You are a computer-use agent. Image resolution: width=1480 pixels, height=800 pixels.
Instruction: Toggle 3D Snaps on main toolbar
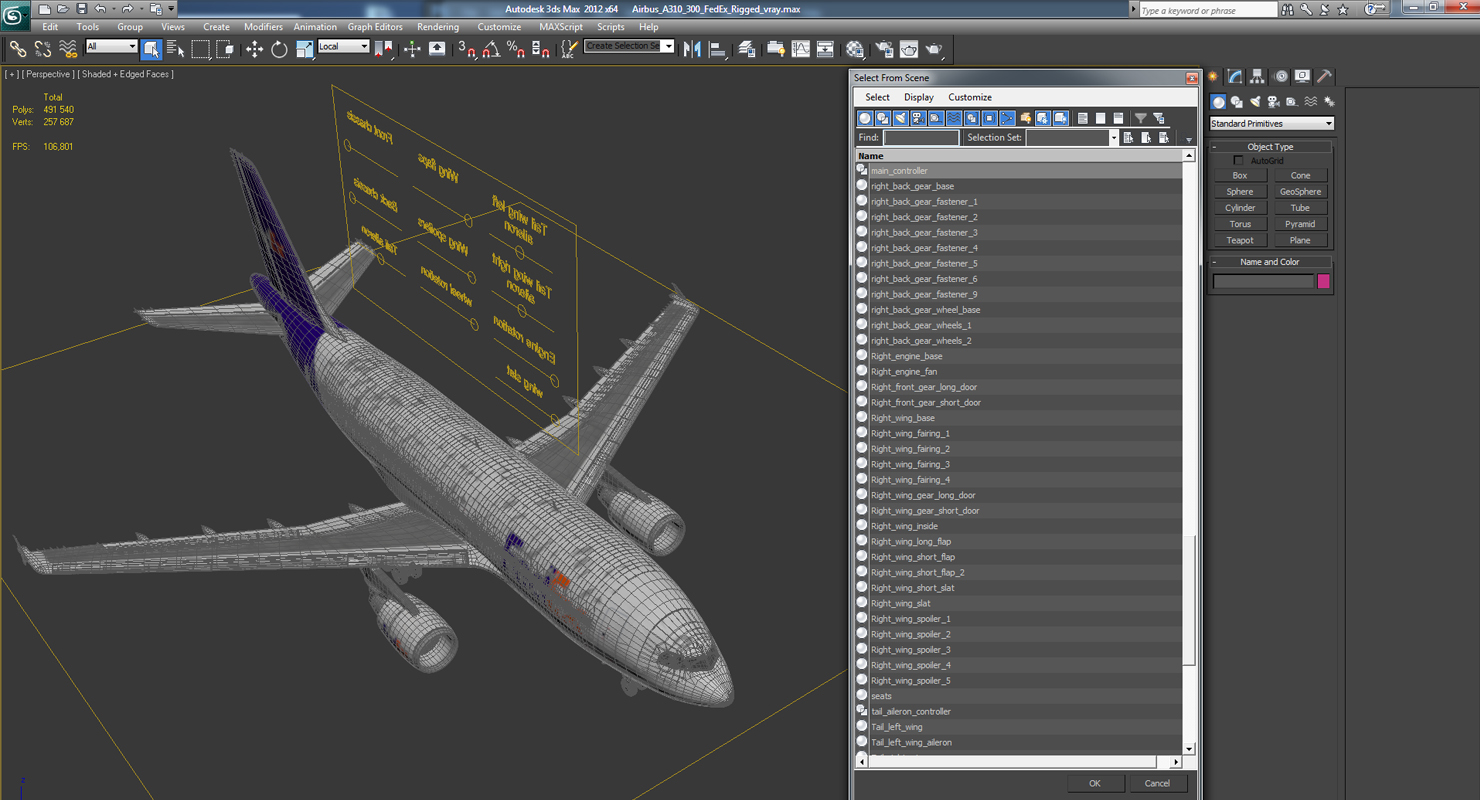[x=466, y=48]
